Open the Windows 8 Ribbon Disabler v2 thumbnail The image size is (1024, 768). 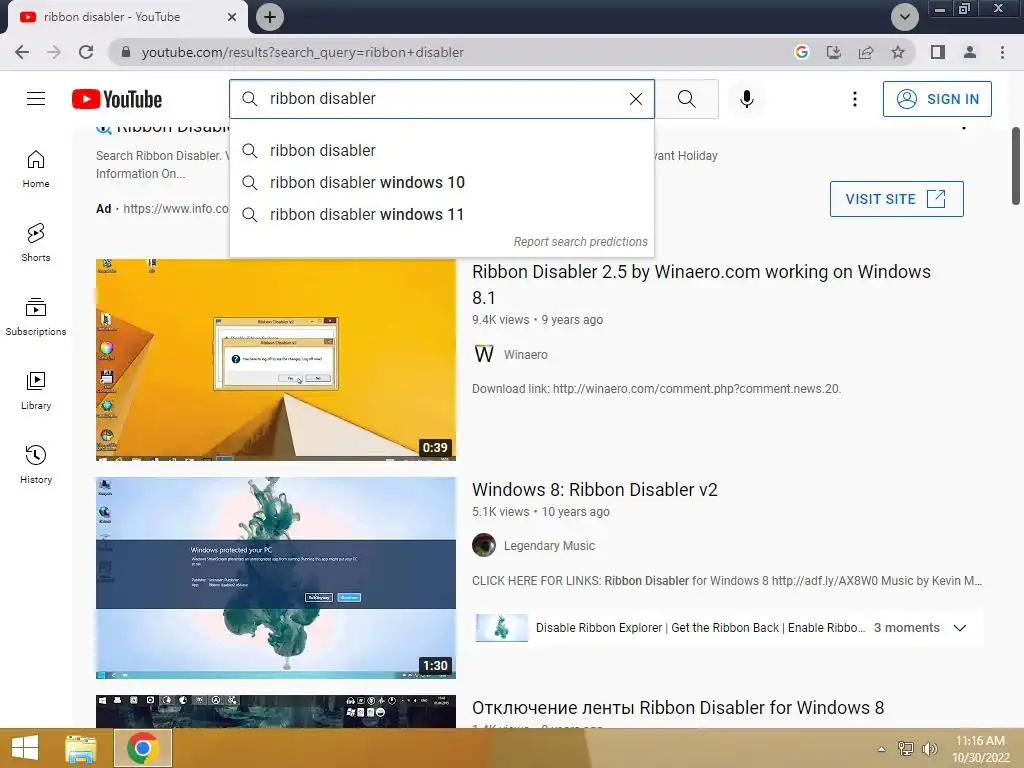click(x=276, y=578)
